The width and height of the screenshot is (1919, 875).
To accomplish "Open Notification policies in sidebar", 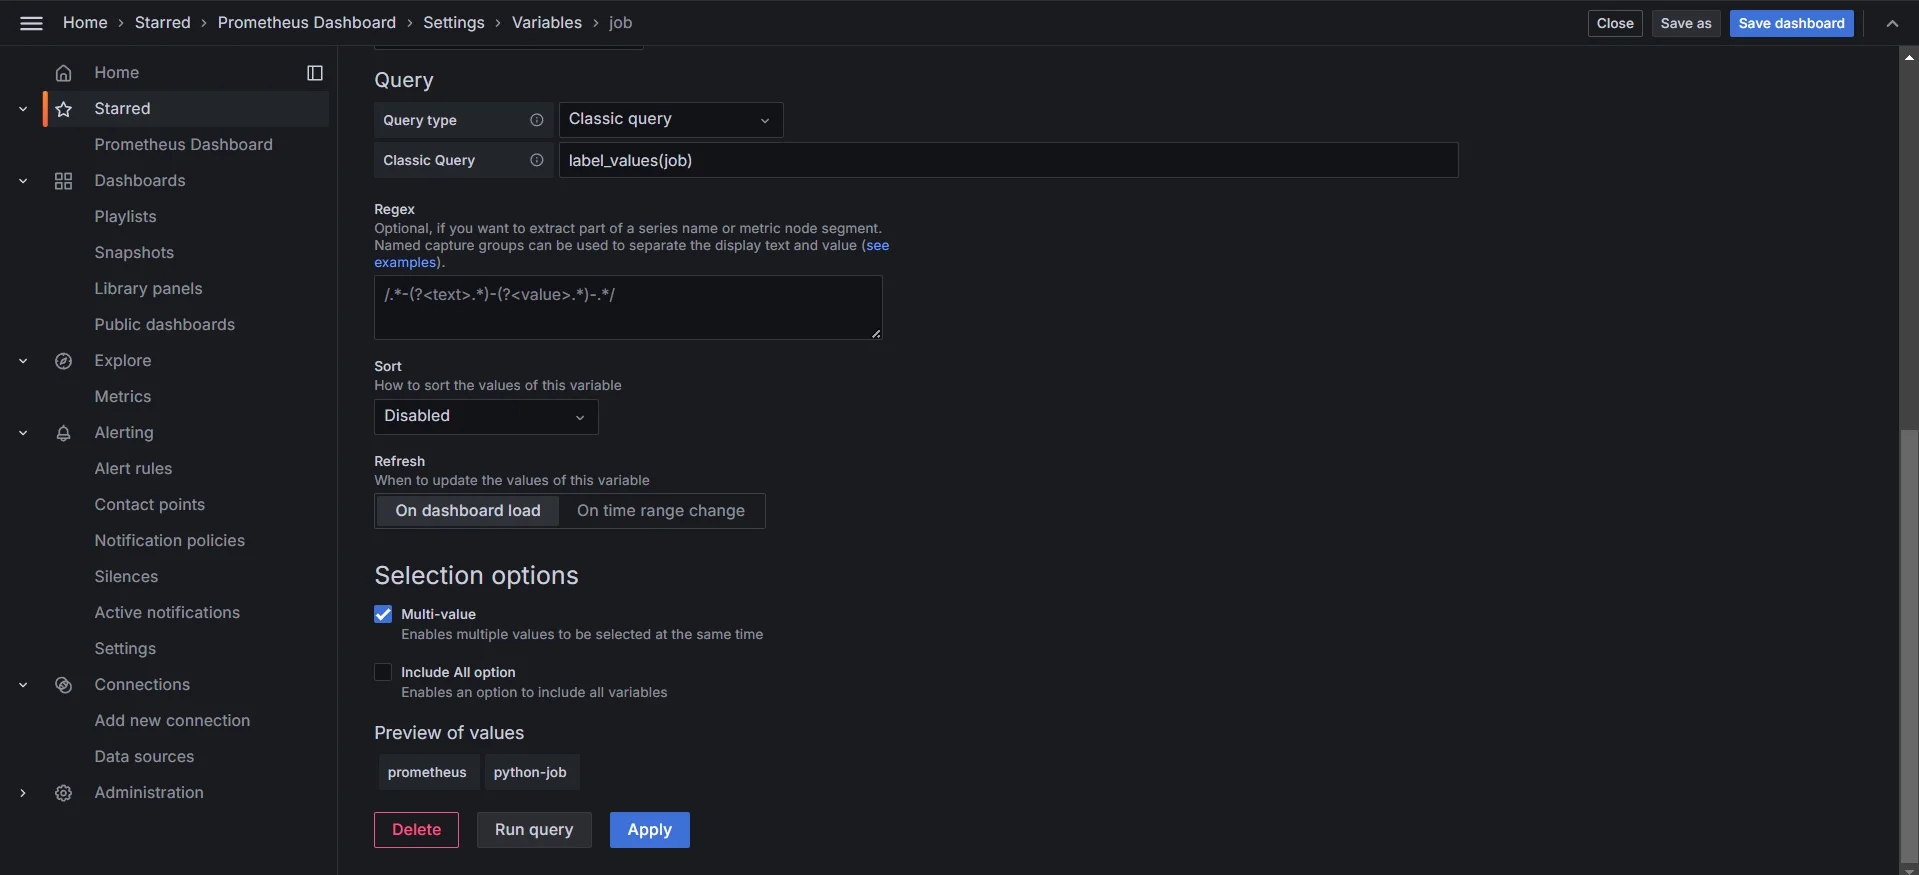I will 170,541.
